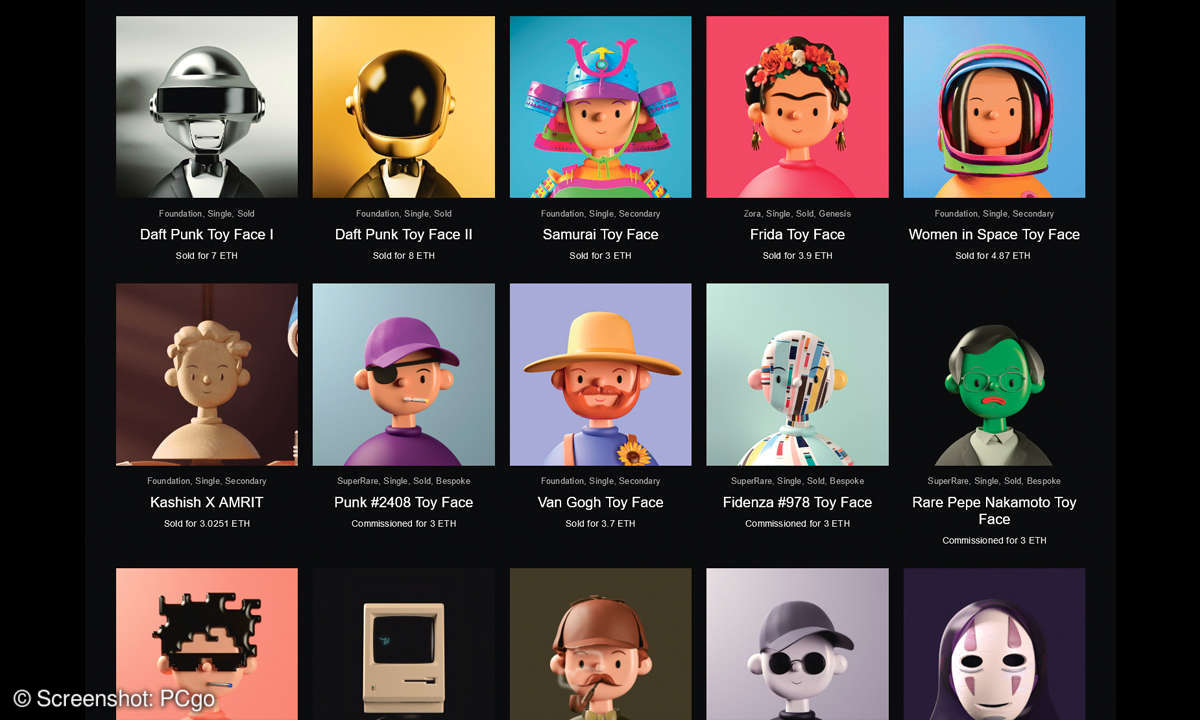Viewport: 1200px width, 720px height.
Task: Click 'Sold for 7 ETH' price text
Action: pos(206,256)
